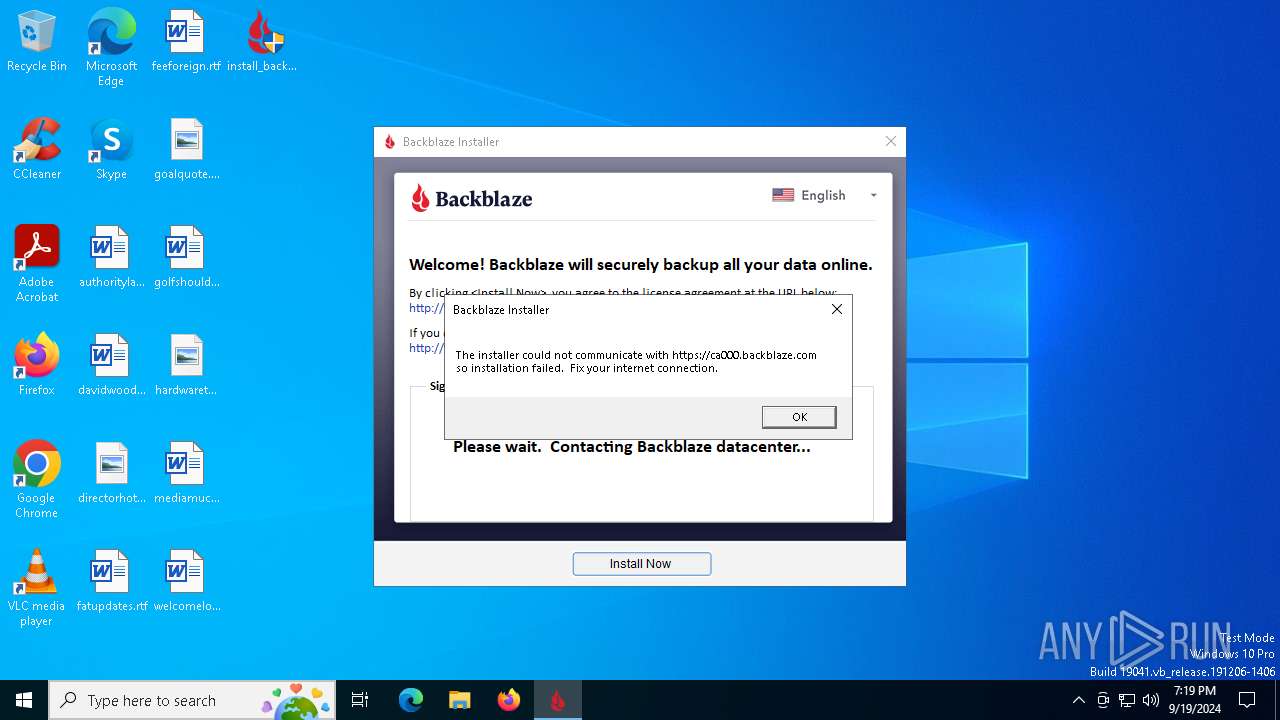Open Skype desktop shortcut
The width and height of the screenshot is (1280, 720).
pos(111,150)
